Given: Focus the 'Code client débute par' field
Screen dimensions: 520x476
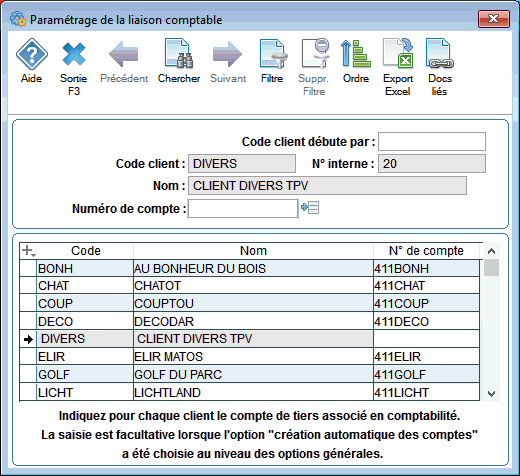Looking at the screenshot, I should click(432, 142).
